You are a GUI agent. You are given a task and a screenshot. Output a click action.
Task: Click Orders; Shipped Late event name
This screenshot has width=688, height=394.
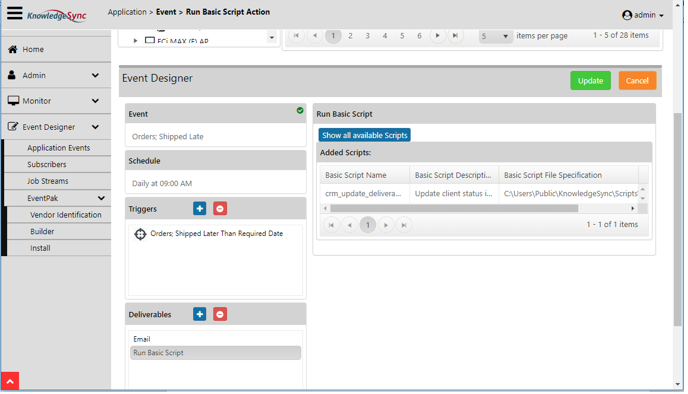(168, 136)
